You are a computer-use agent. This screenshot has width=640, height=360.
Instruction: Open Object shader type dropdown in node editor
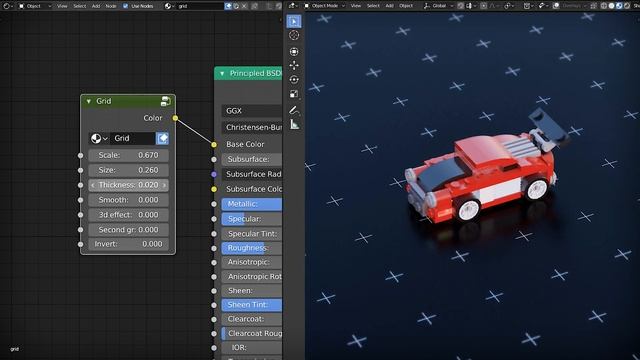[35, 6]
